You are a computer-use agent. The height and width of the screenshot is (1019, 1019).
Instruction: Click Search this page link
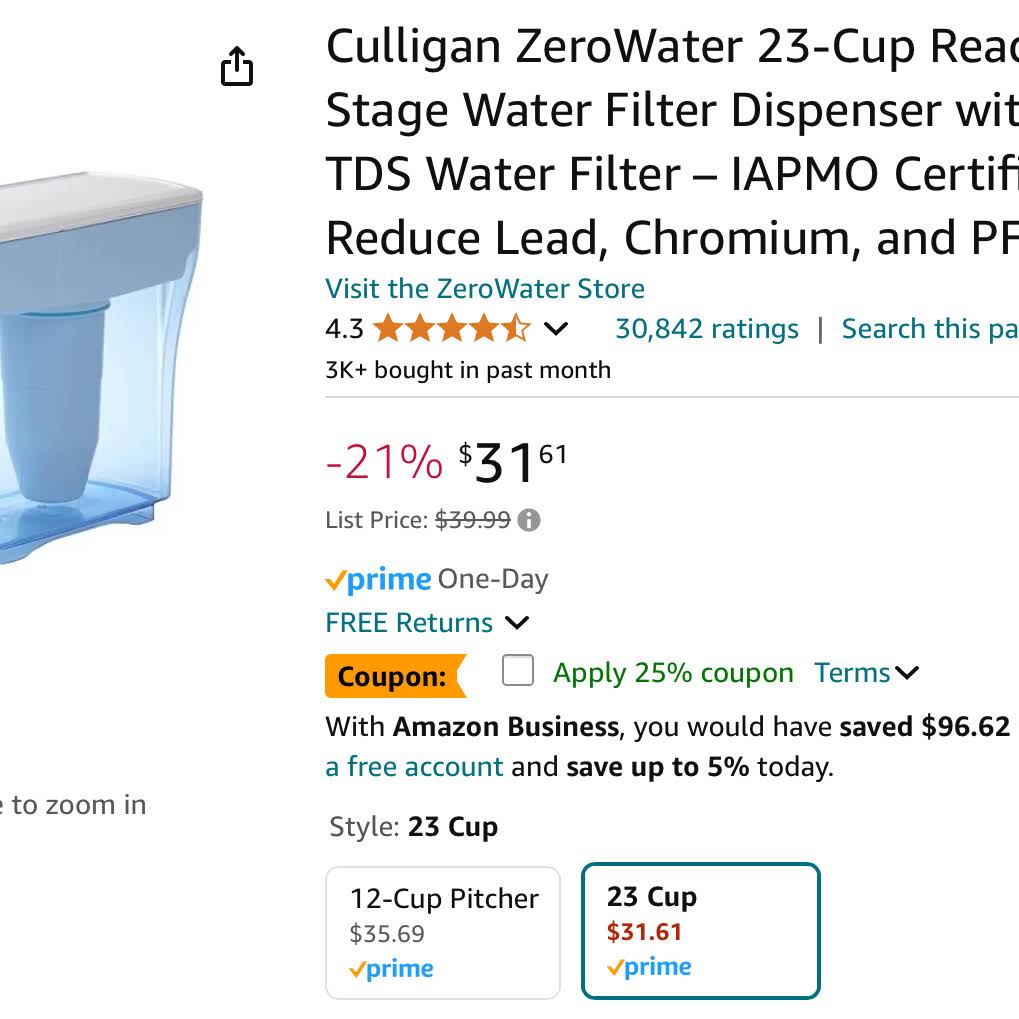pos(930,329)
